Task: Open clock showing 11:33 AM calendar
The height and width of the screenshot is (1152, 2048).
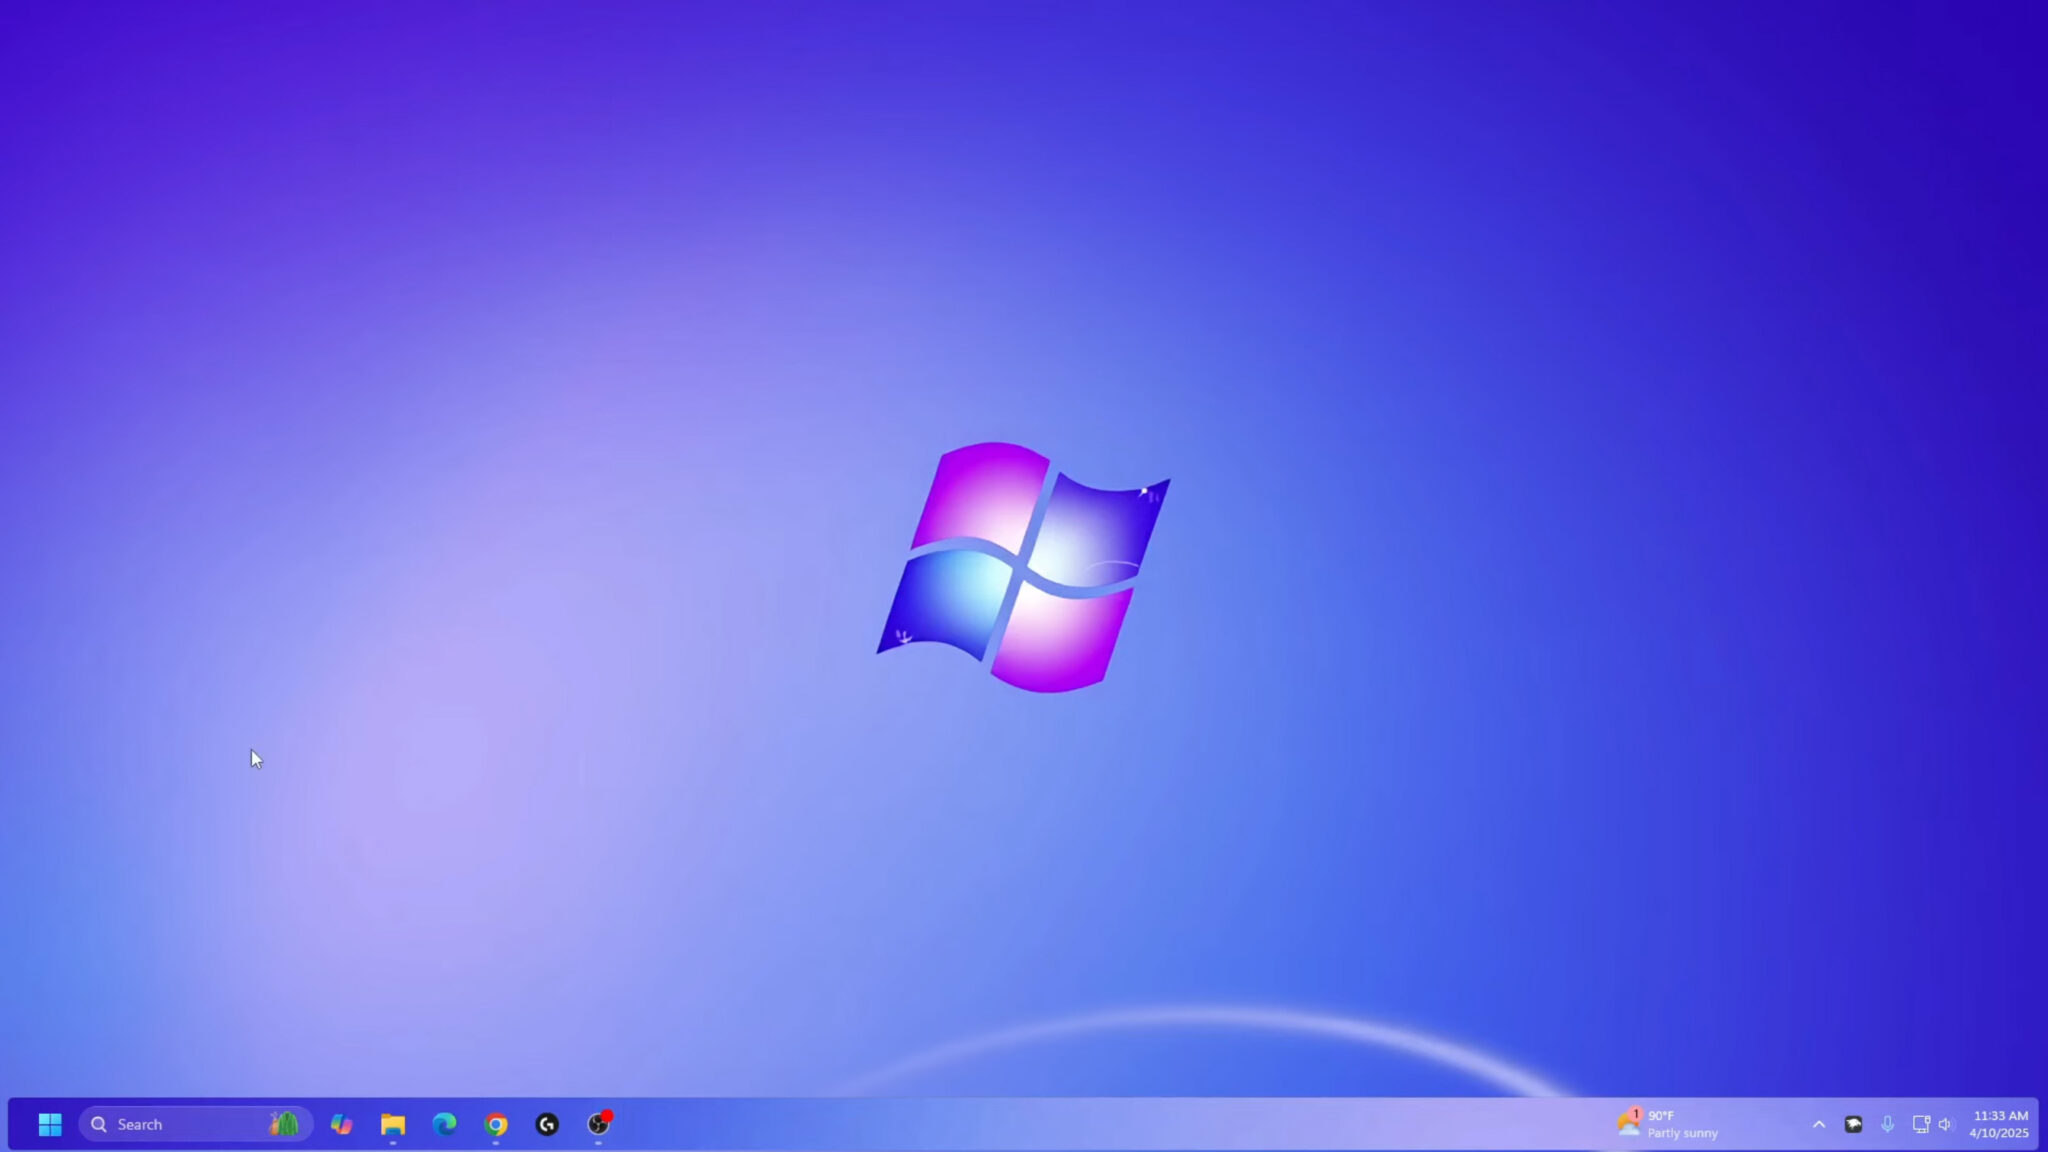Action: [x=1999, y=1124]
